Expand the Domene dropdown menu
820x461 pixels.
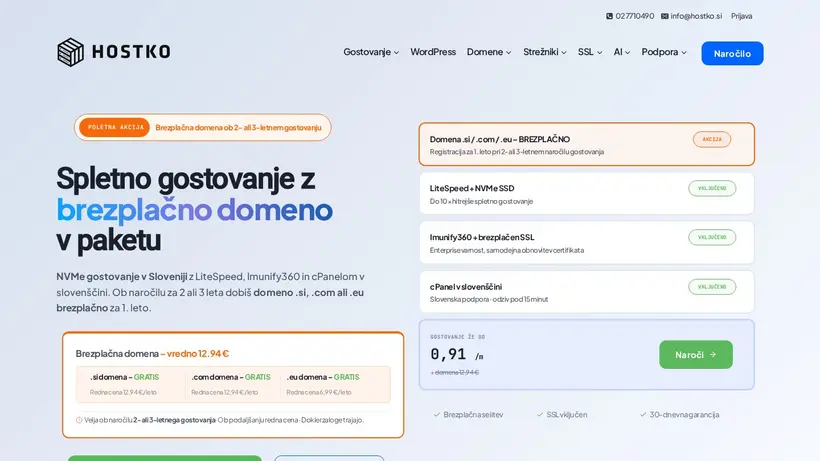click(x=489, y=52)
